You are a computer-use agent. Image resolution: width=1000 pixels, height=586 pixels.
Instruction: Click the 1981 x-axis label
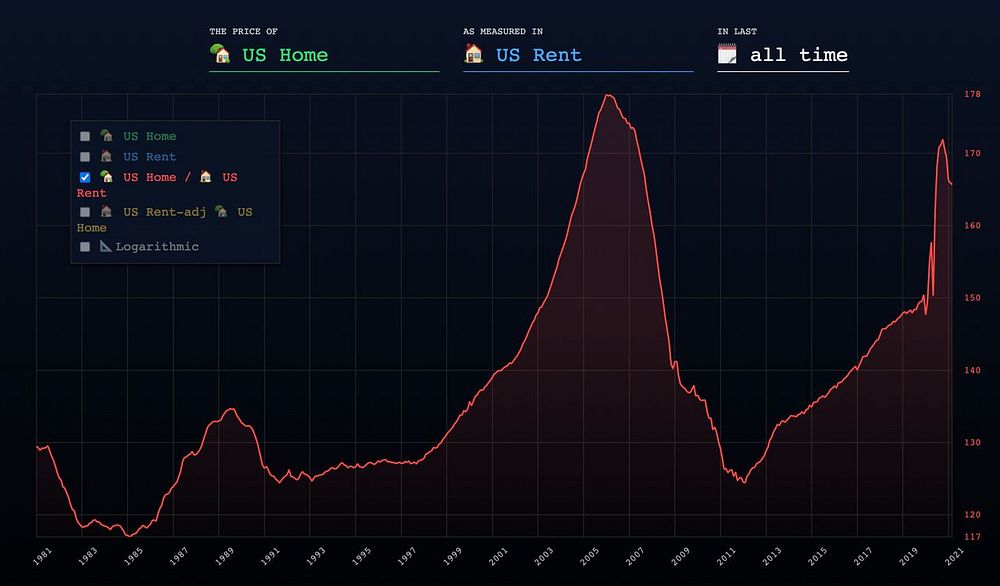click(x=42, y=557)
